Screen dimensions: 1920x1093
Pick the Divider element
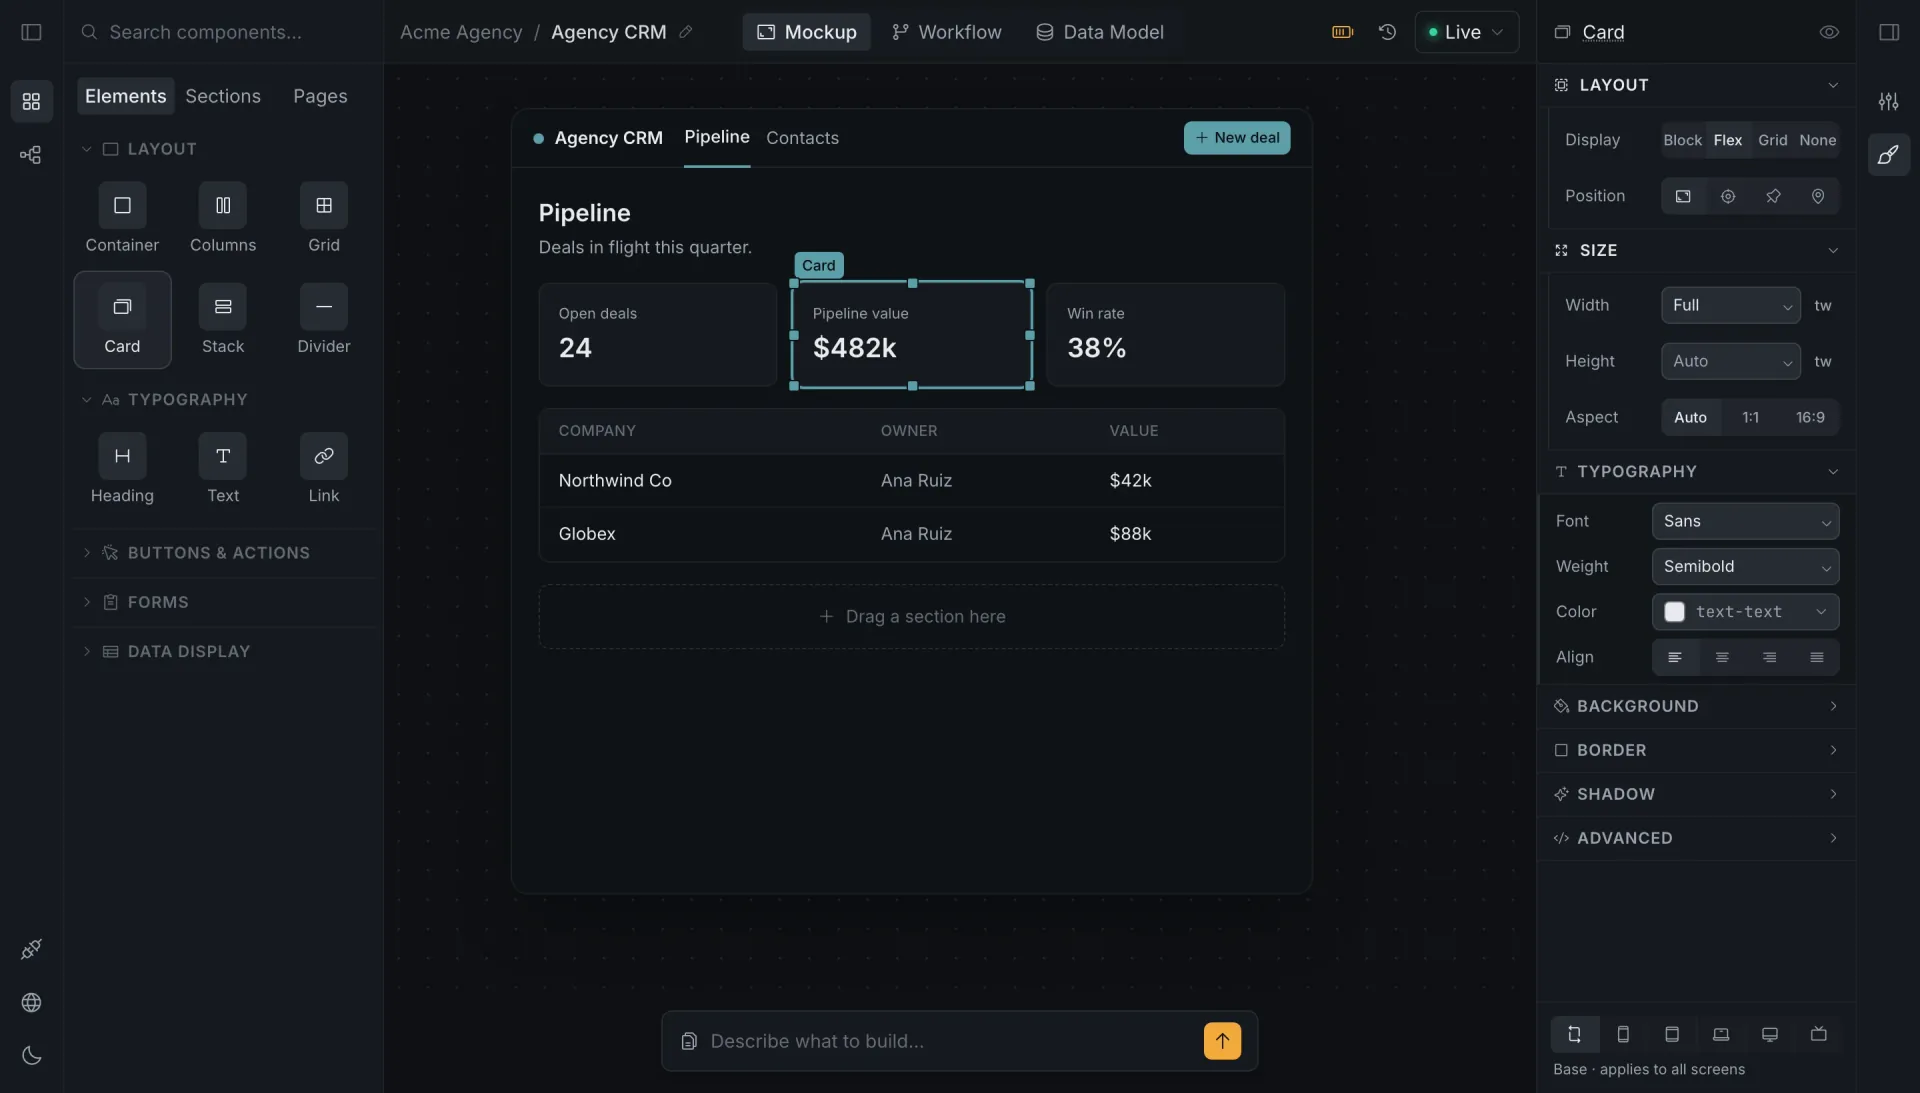323,320
